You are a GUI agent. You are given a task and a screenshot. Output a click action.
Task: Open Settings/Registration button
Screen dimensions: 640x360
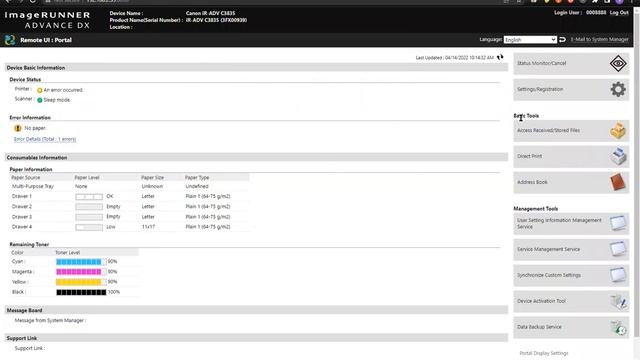571,89
